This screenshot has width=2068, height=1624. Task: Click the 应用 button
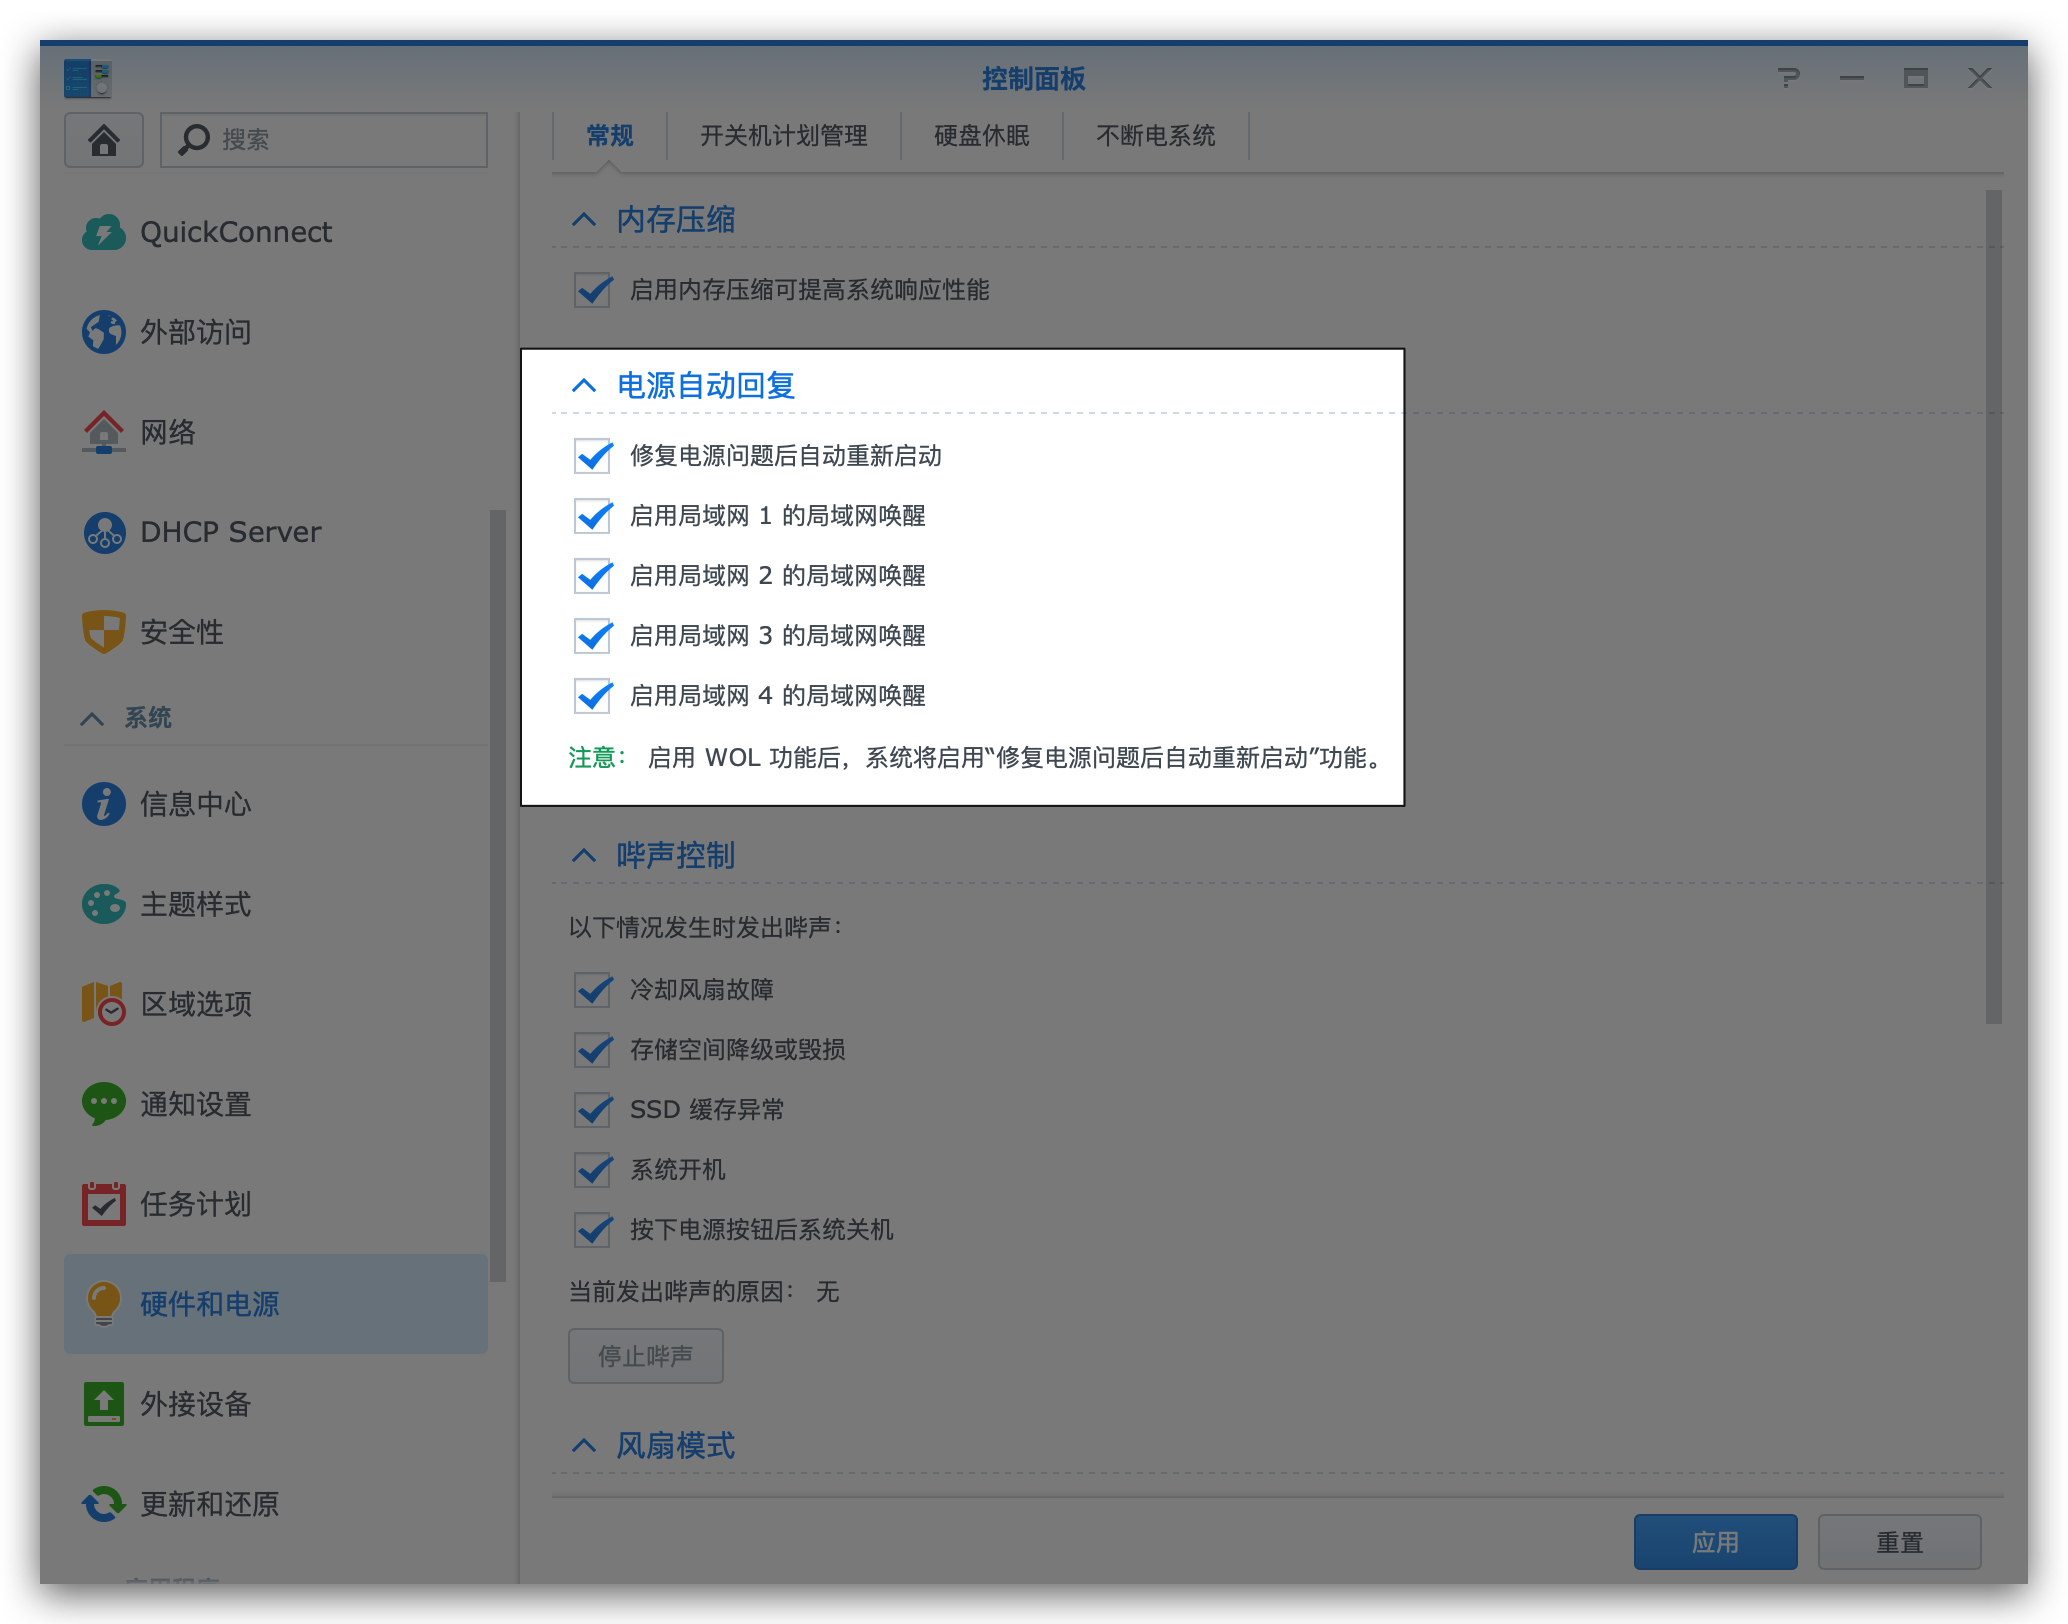[x=1715, y=1542]
